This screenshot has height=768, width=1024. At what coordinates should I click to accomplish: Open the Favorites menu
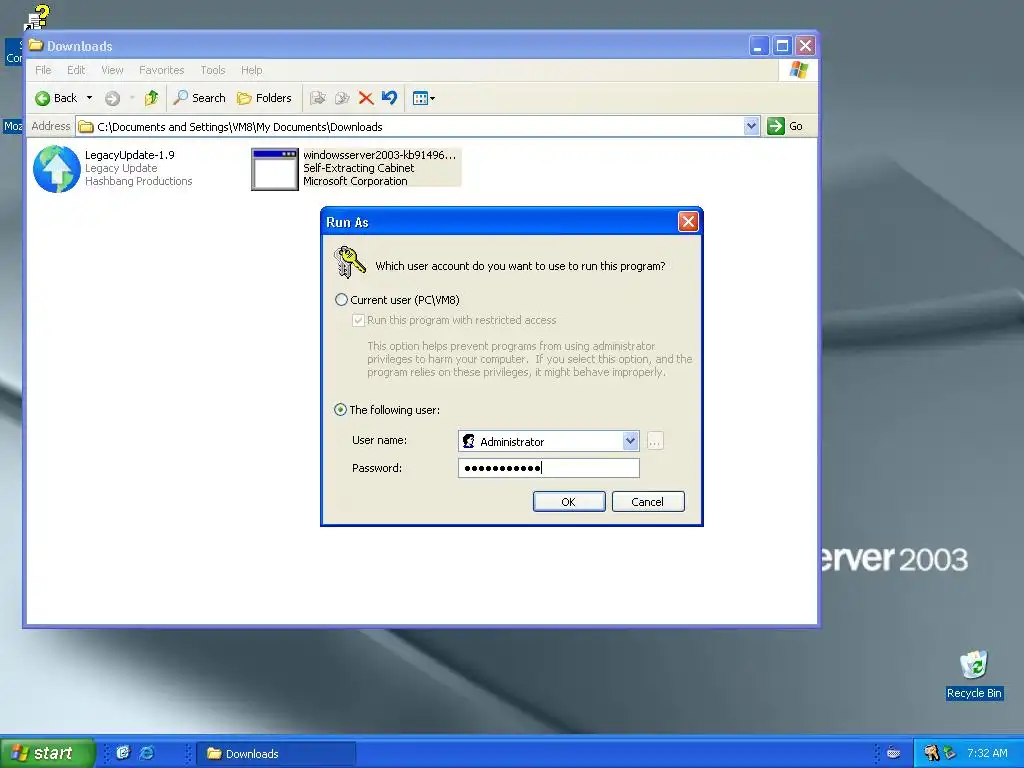pyautogui.click(x=161, y=70)
